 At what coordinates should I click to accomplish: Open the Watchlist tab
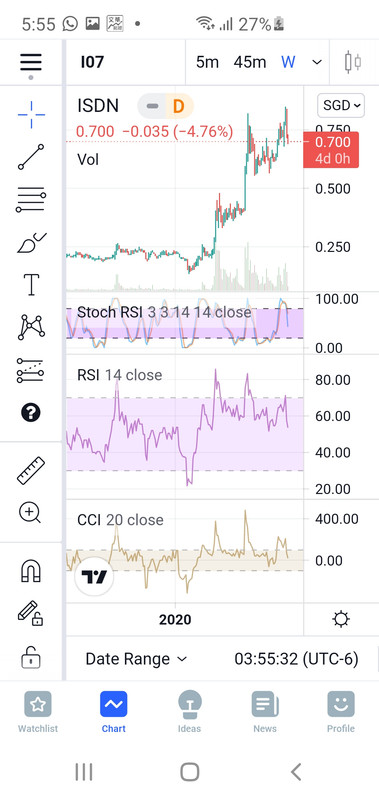[38, 712]
